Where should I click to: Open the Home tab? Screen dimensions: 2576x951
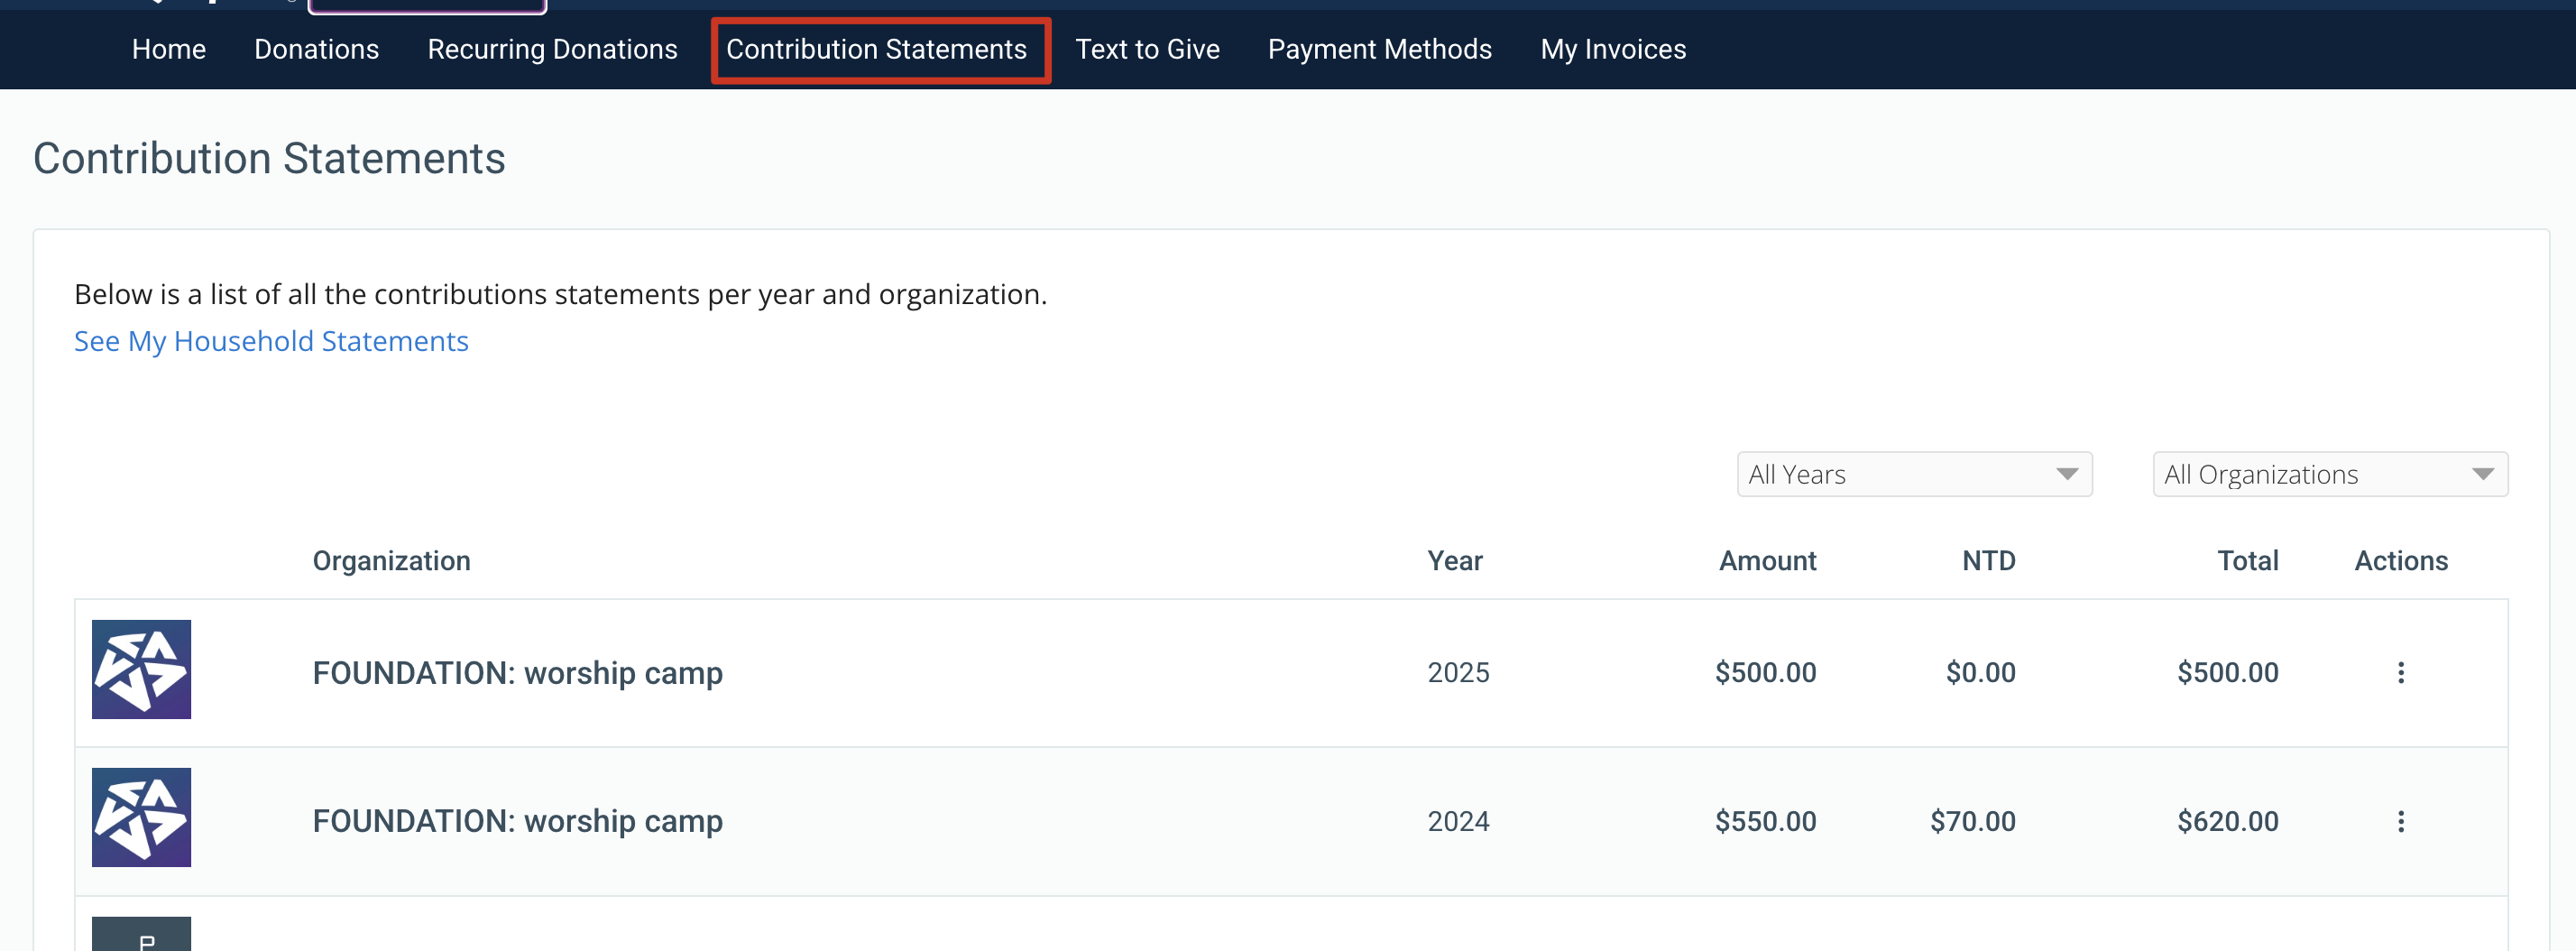click(168, 49)
